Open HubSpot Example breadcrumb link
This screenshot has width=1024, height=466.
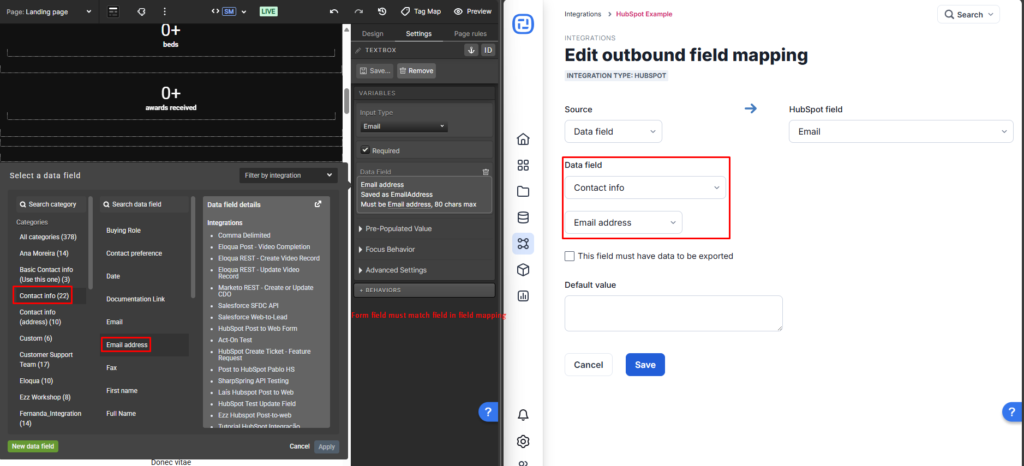tap(644, 14)
